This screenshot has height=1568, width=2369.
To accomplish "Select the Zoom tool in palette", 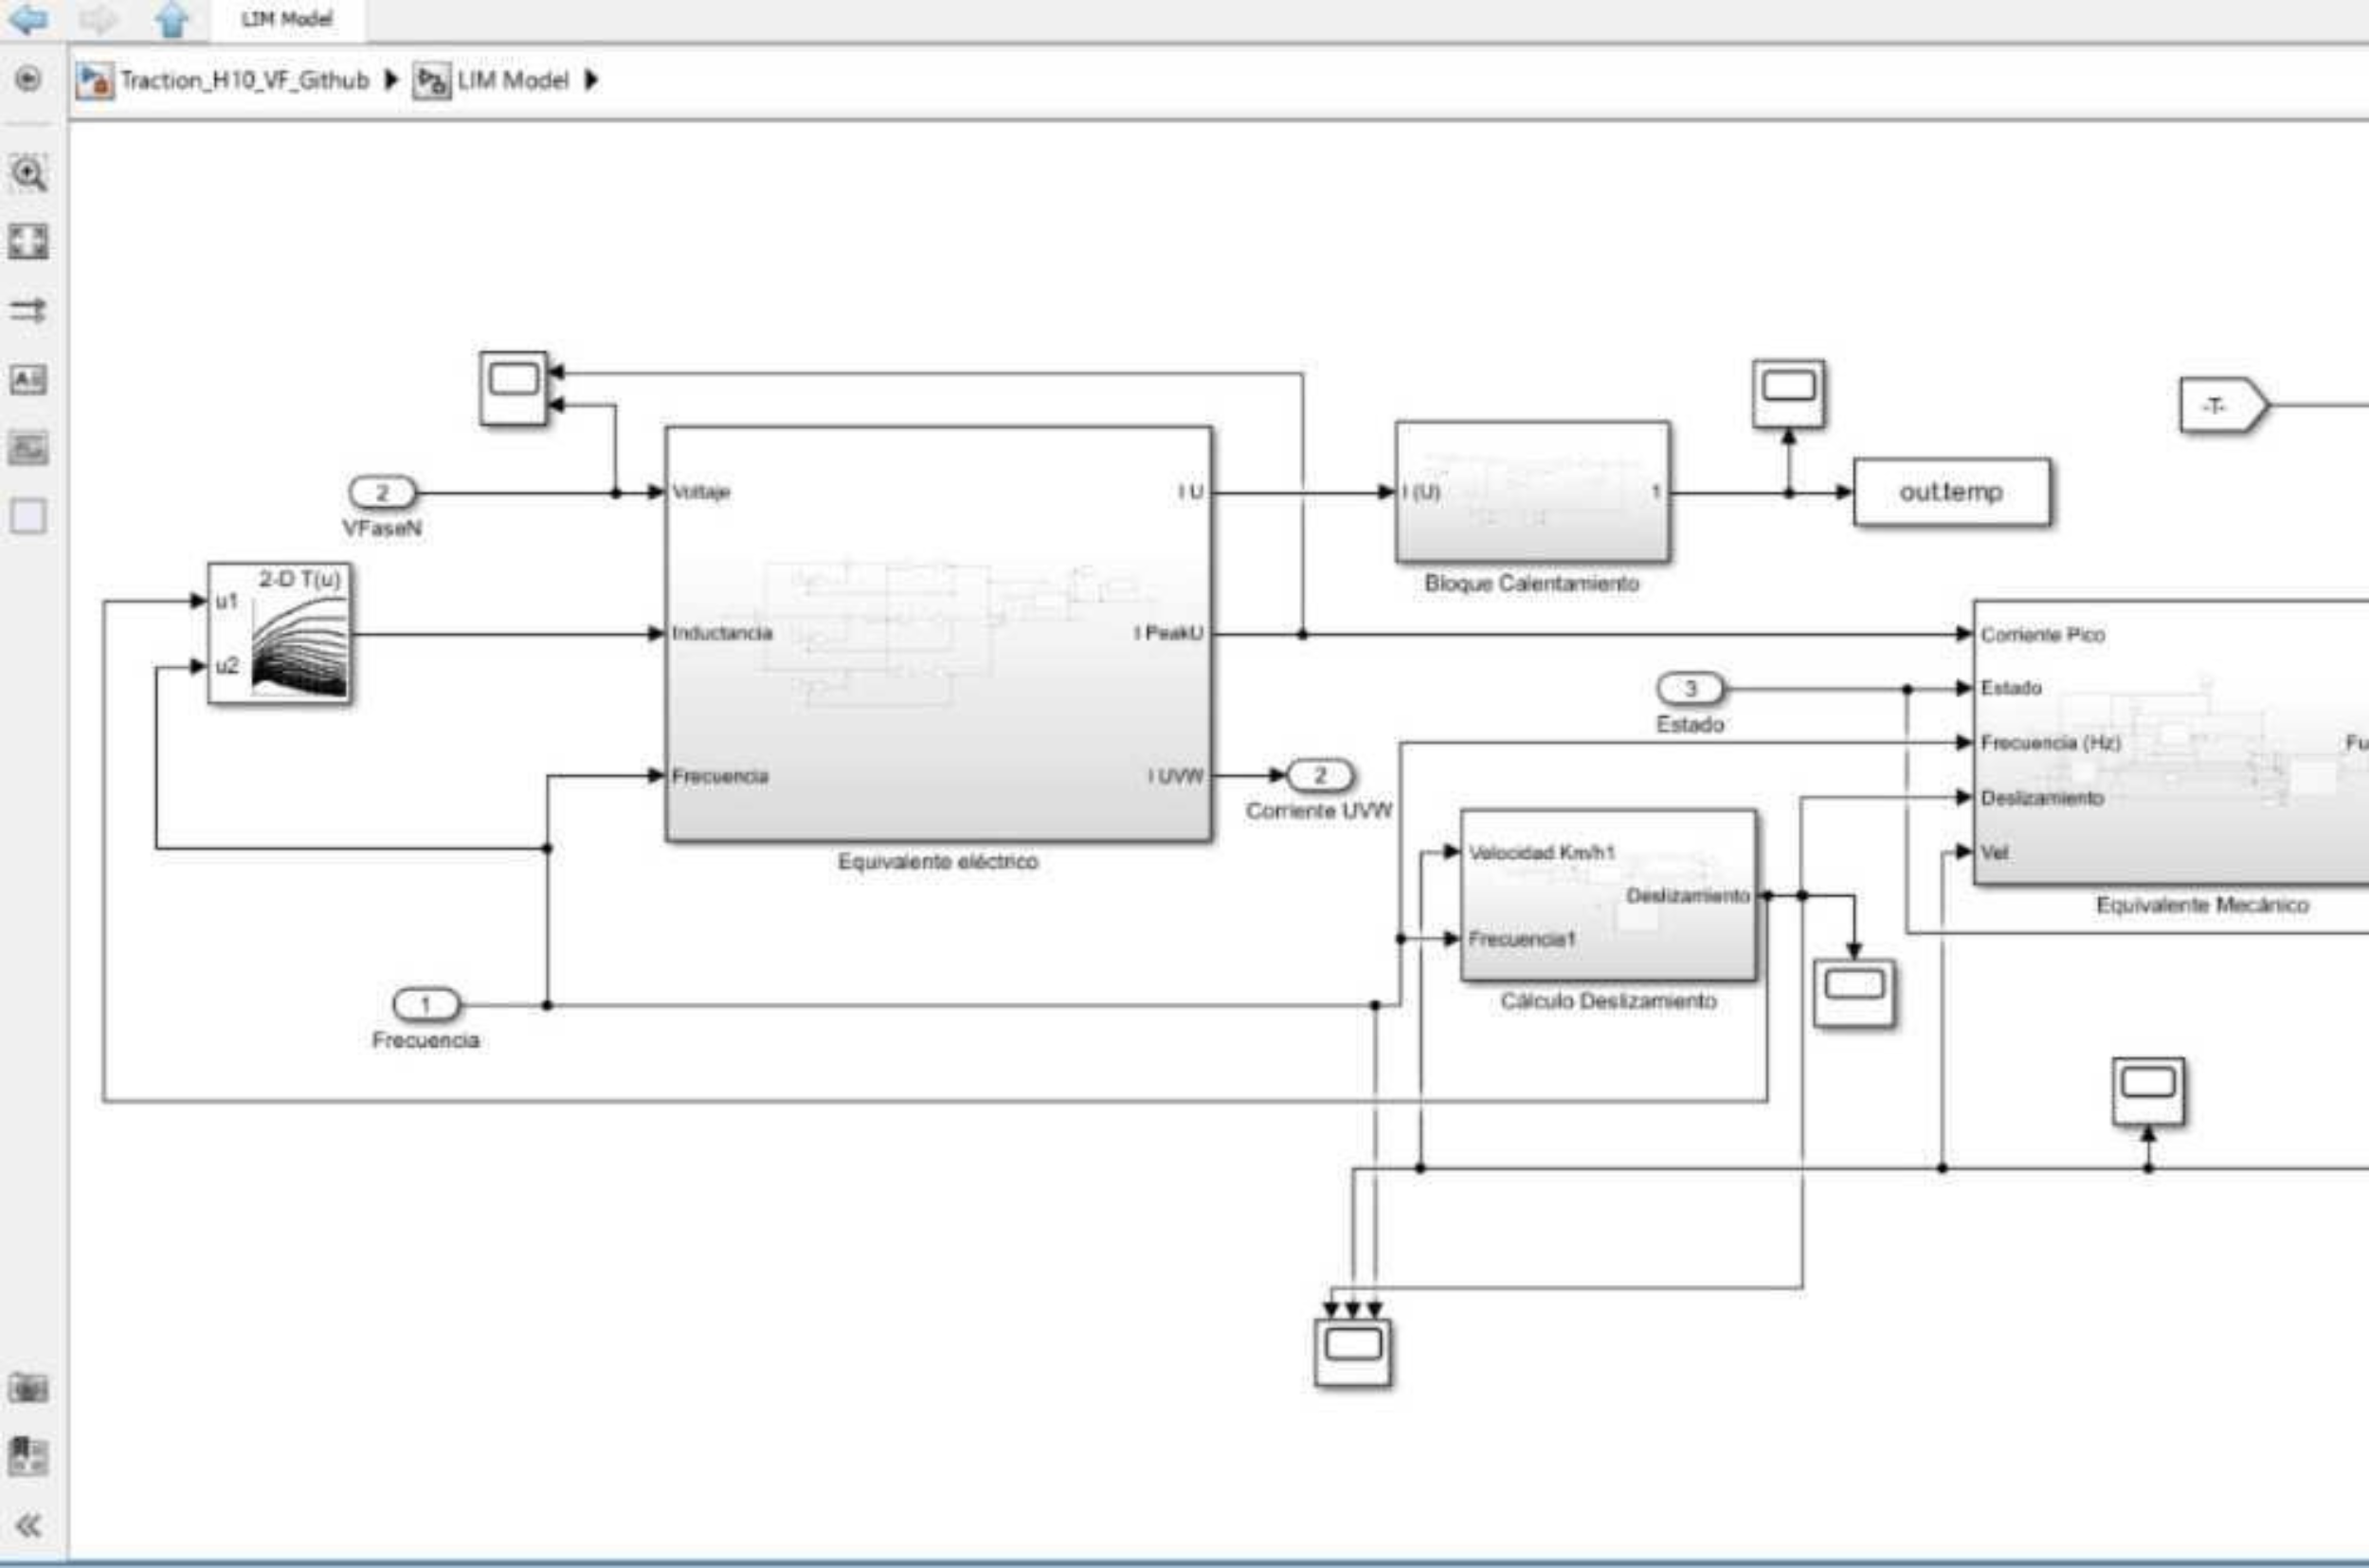I will (x=28, y=174).
